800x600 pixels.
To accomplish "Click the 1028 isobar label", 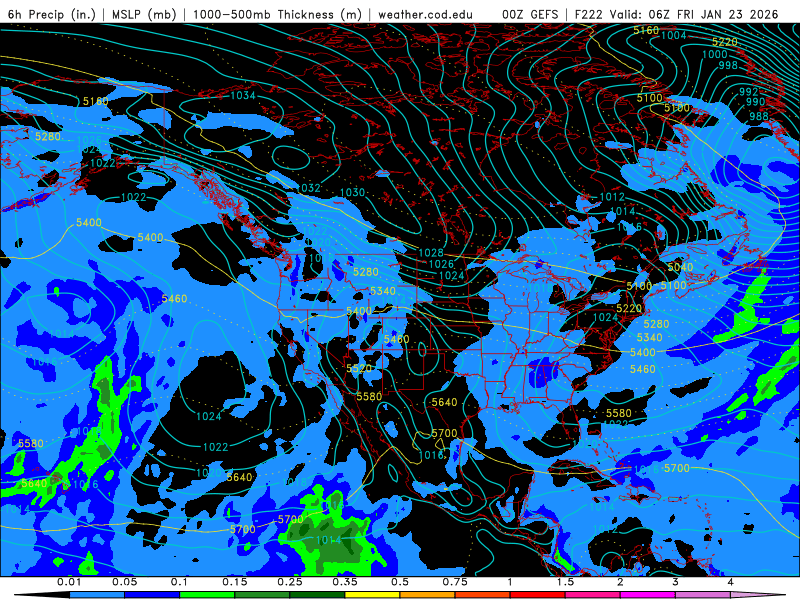I will pos(431,253).
